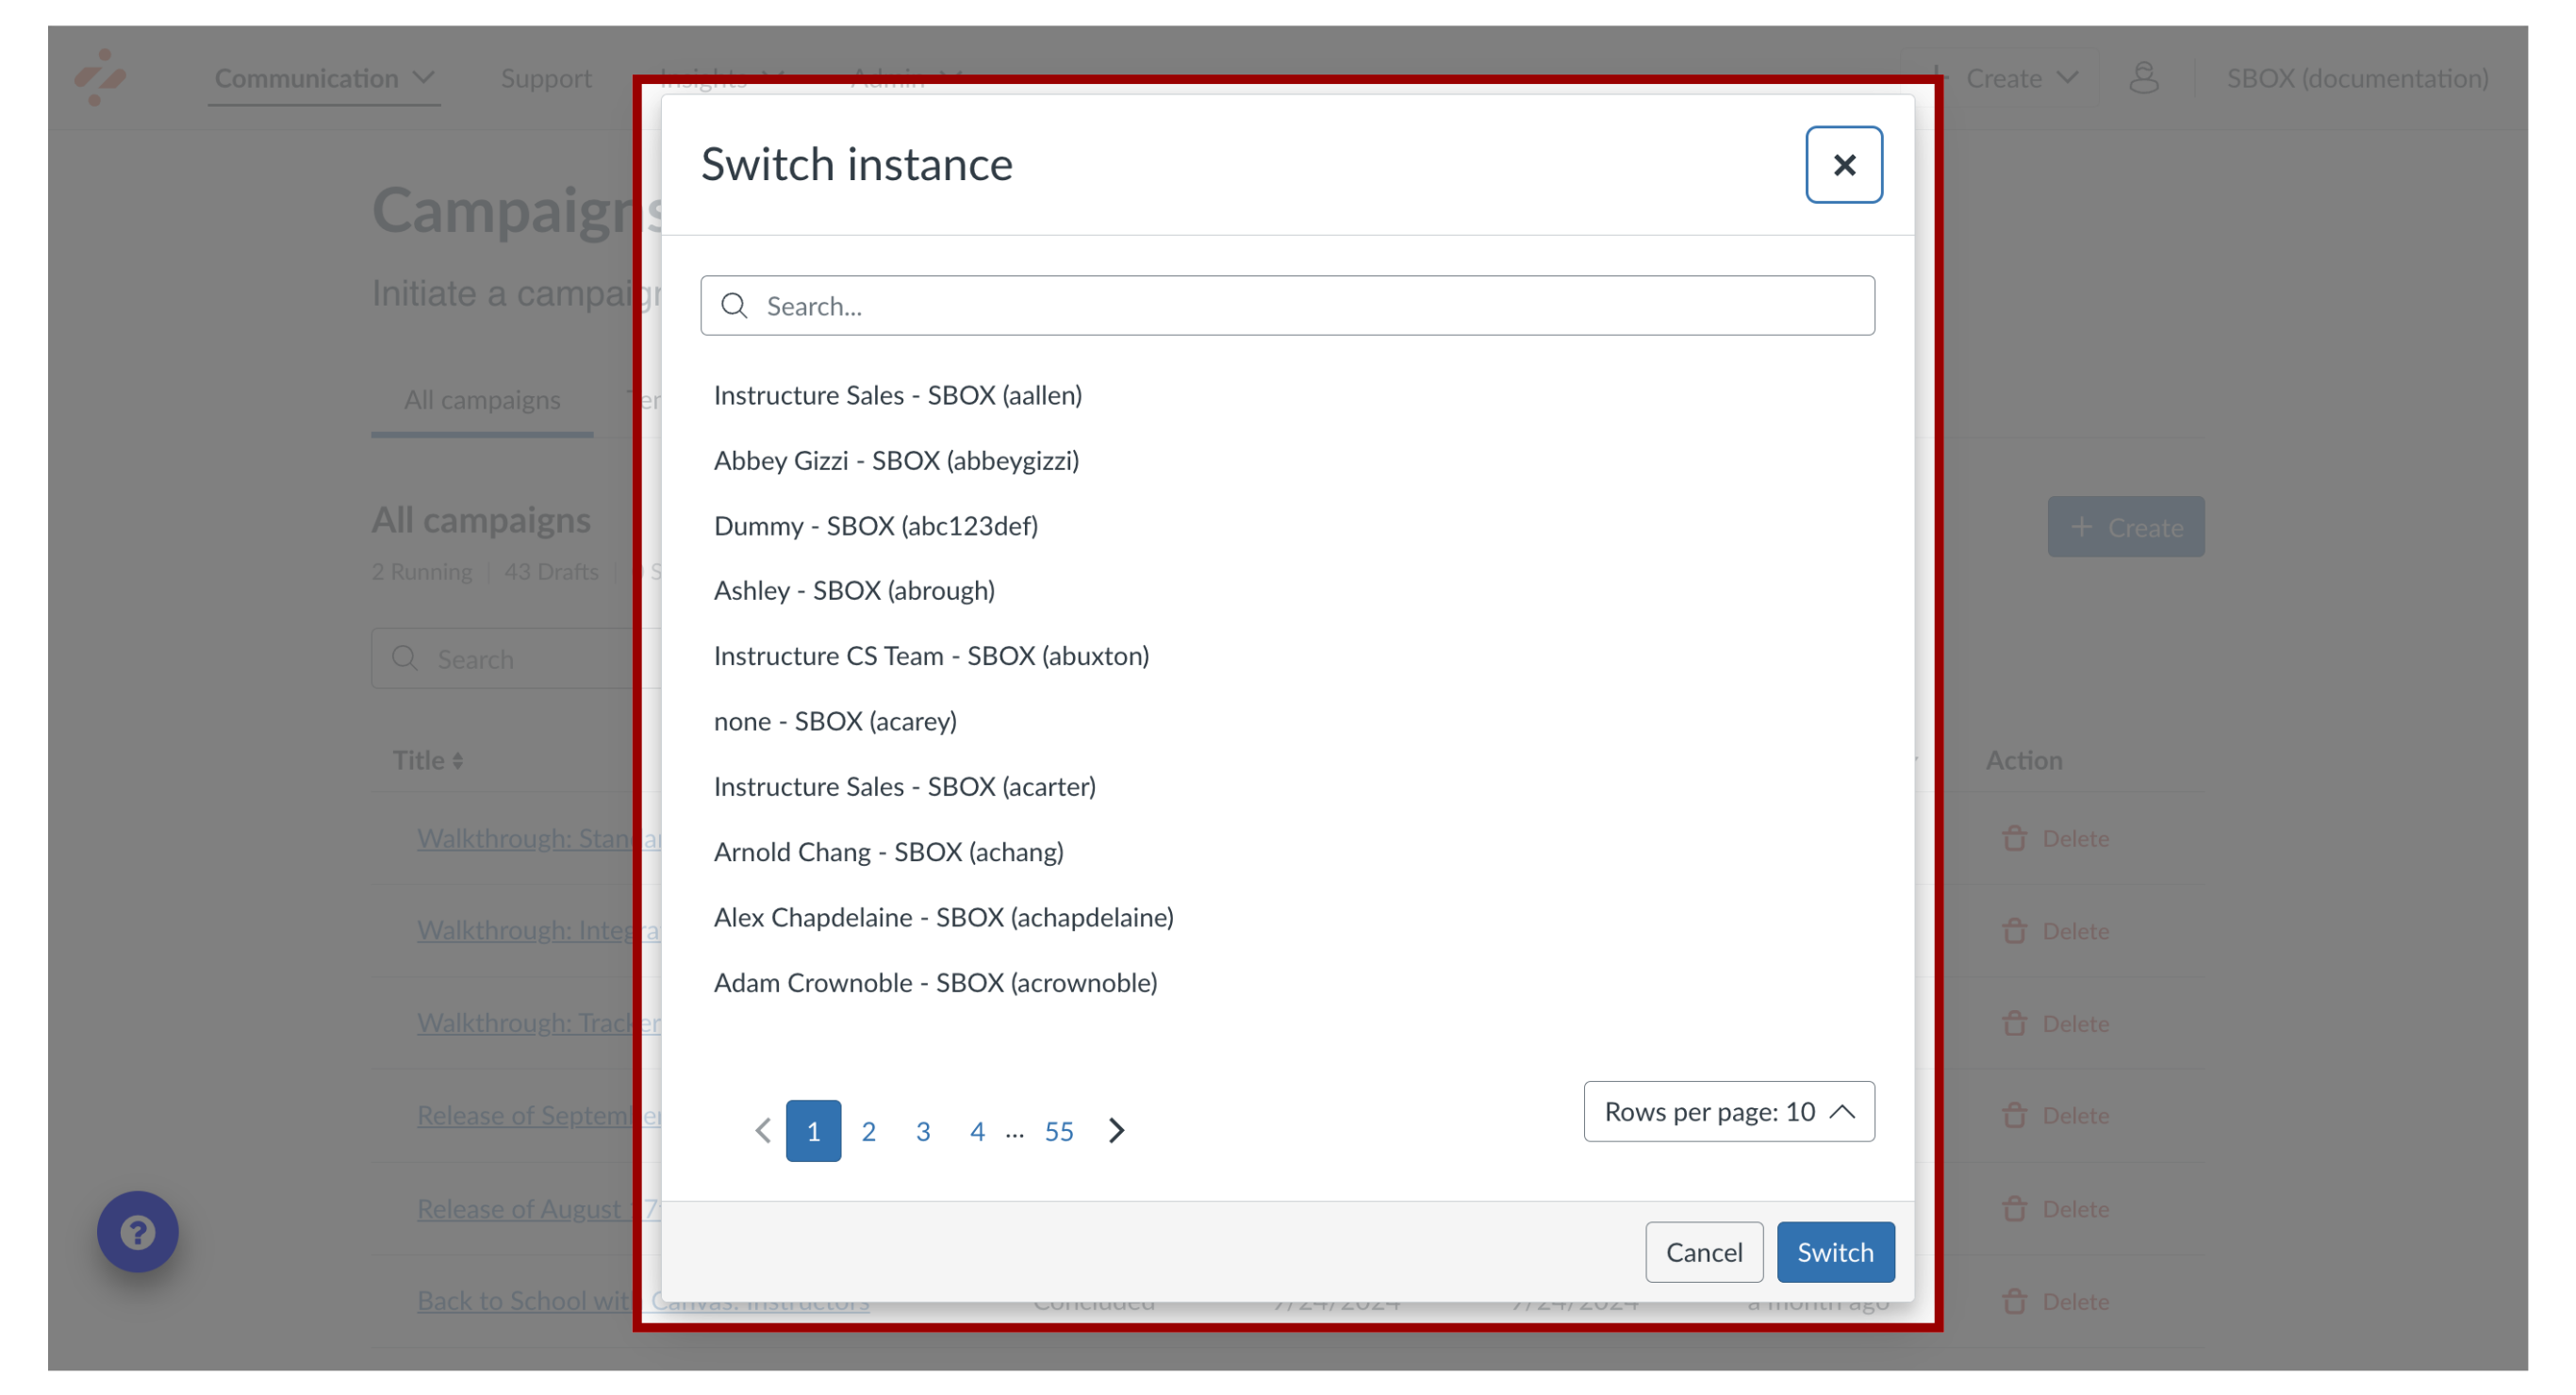This screenshot has height=1395, width=2576.
Task: Select Ashley - SBOX (abrough)
Action: point(854,591)
